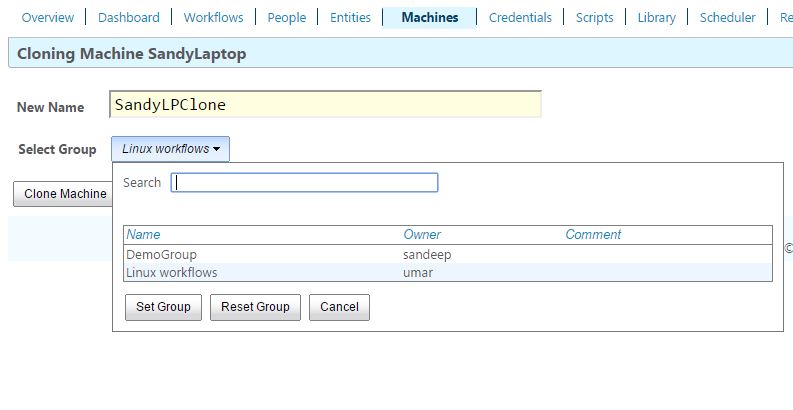Click the Reset Group button

[255, 307]
